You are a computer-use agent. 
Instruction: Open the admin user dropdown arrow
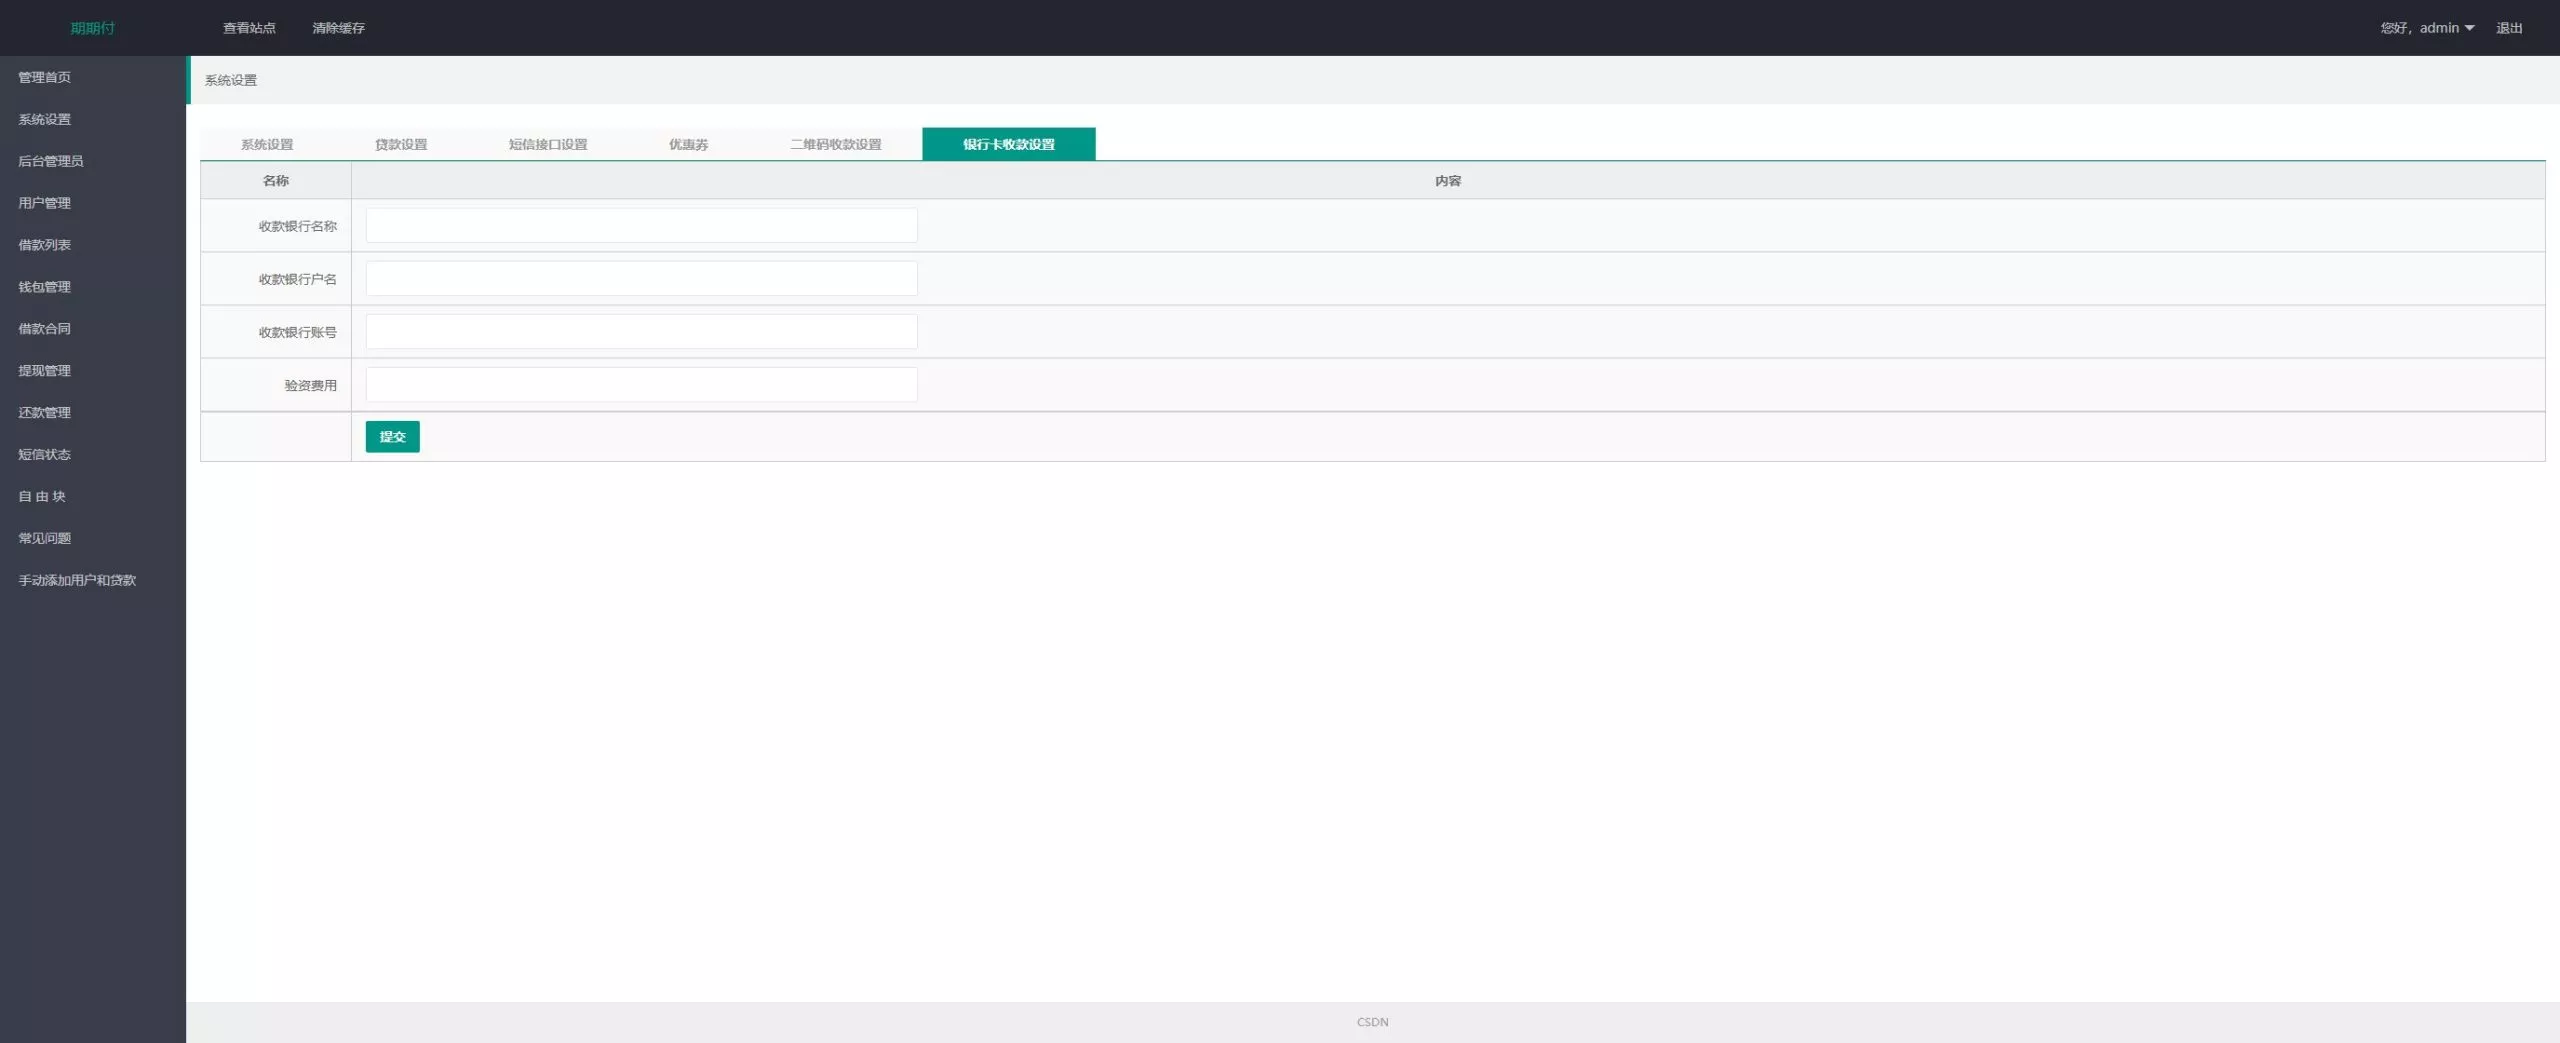[2469, 28]
